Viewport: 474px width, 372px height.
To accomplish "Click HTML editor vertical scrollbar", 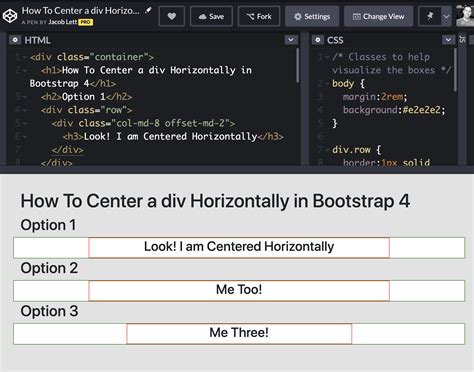I will pos(298,66).
